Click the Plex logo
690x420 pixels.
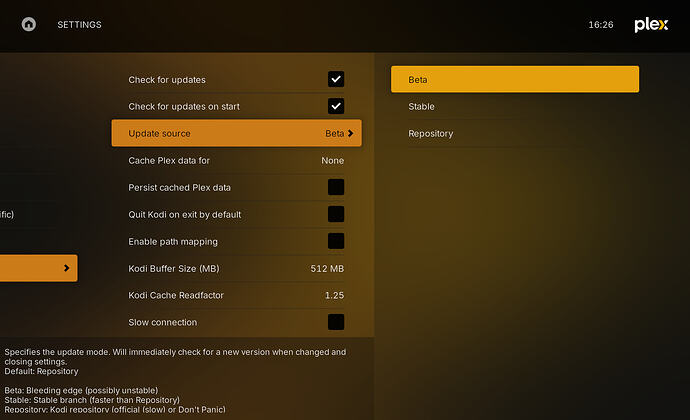(651, 25)
